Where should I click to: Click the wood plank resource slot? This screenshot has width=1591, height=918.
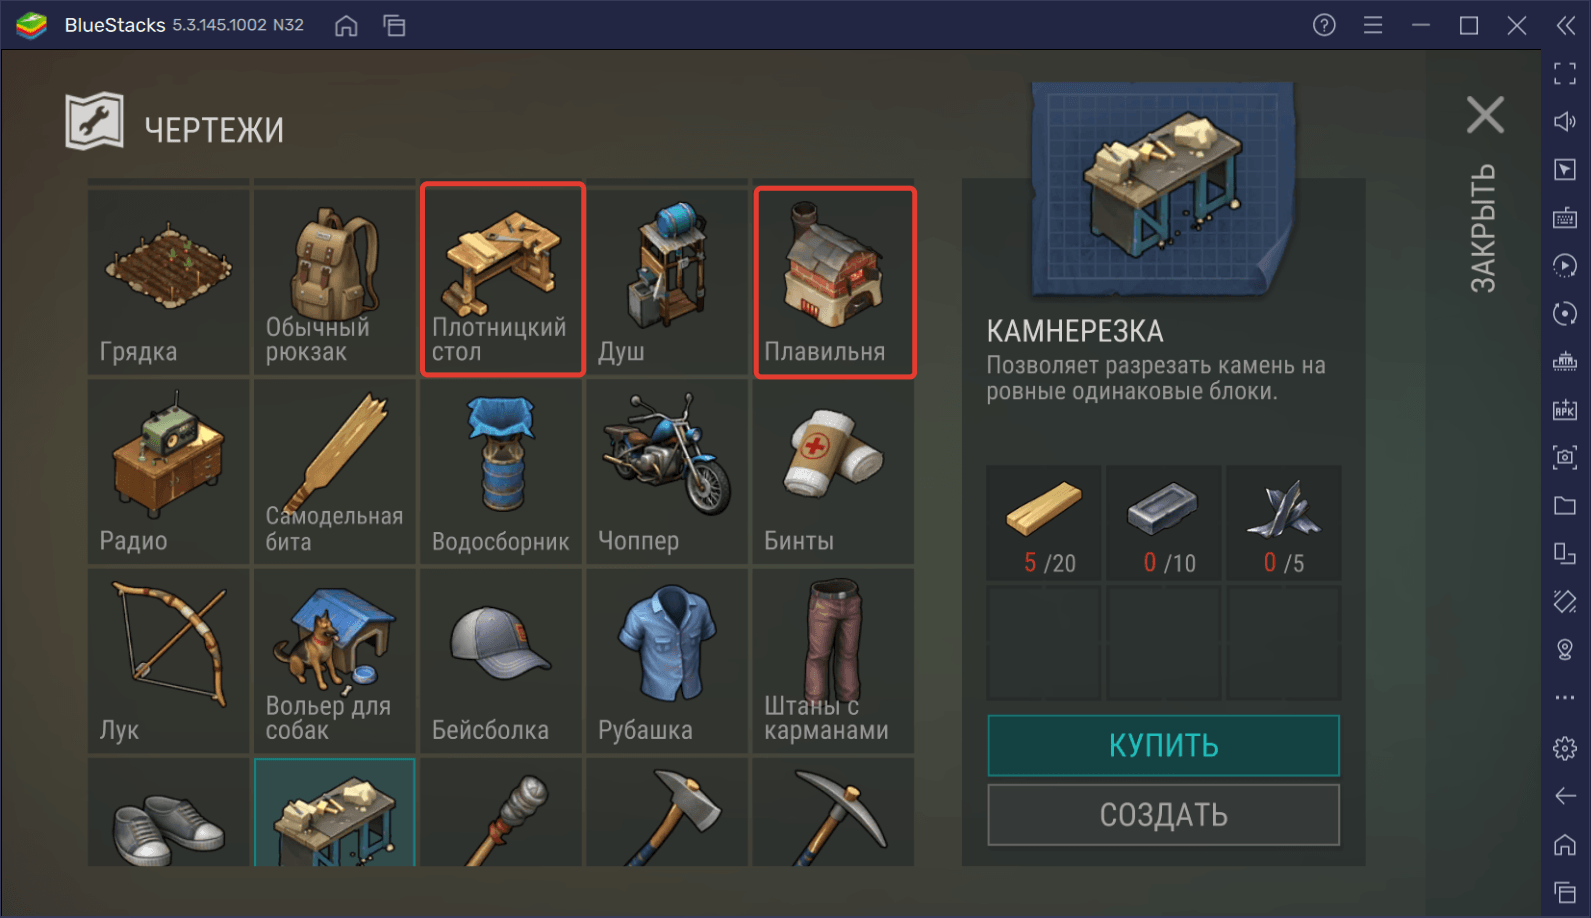coord(1044,523)
